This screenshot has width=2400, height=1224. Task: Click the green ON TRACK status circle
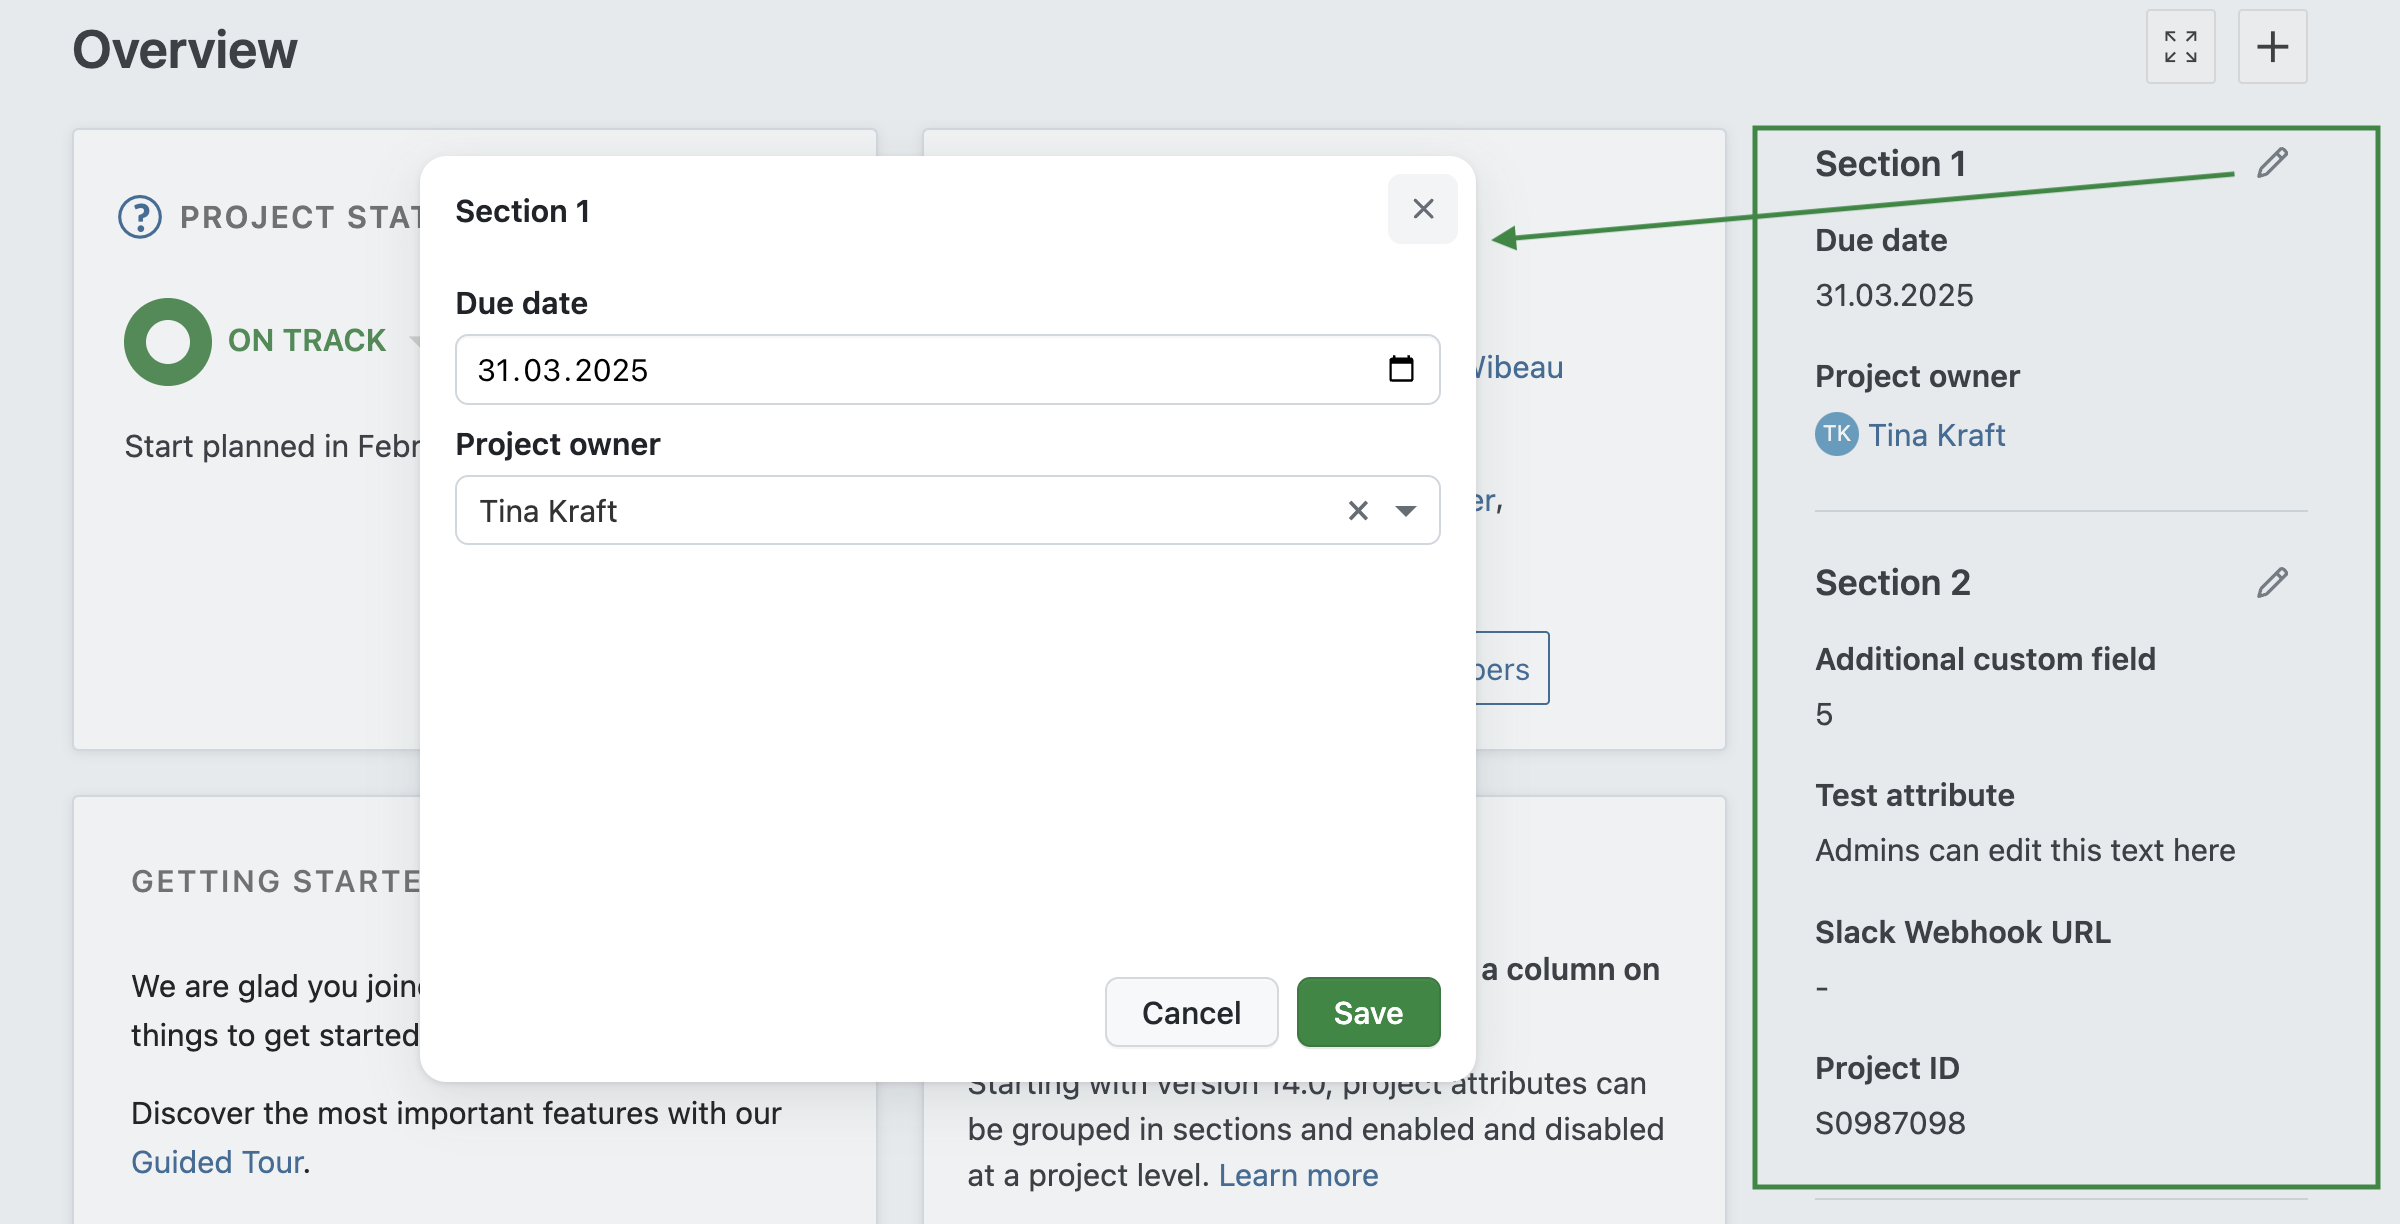pyautogui.click(x=167, y=341)
